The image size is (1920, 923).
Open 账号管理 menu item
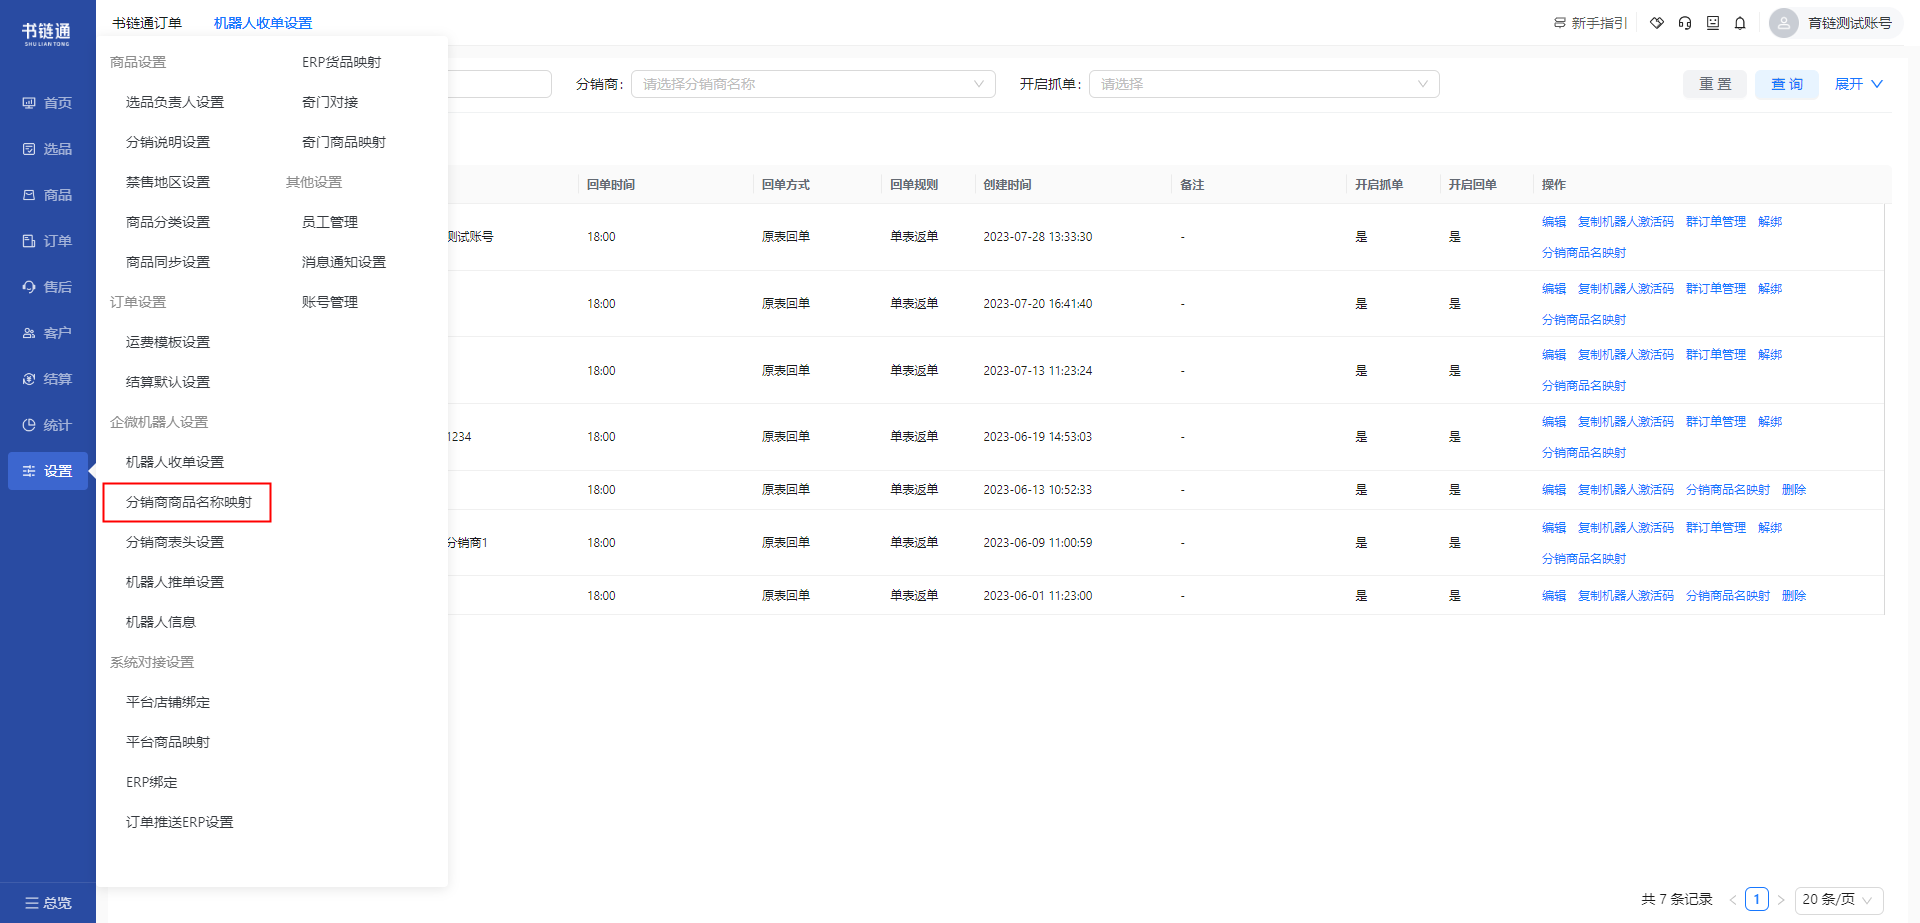click(x=330, y=302)
